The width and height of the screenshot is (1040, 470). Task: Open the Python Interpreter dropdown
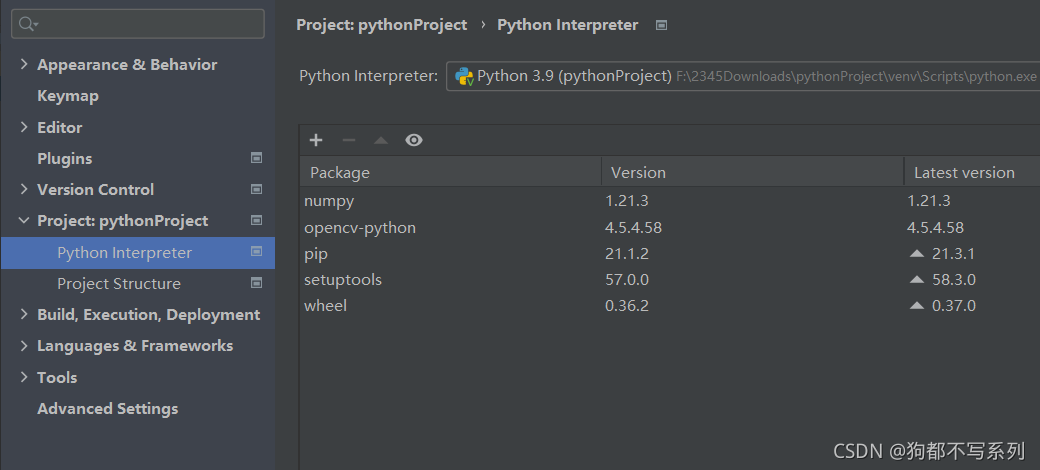pyautogui.click(x=742, y=76)
